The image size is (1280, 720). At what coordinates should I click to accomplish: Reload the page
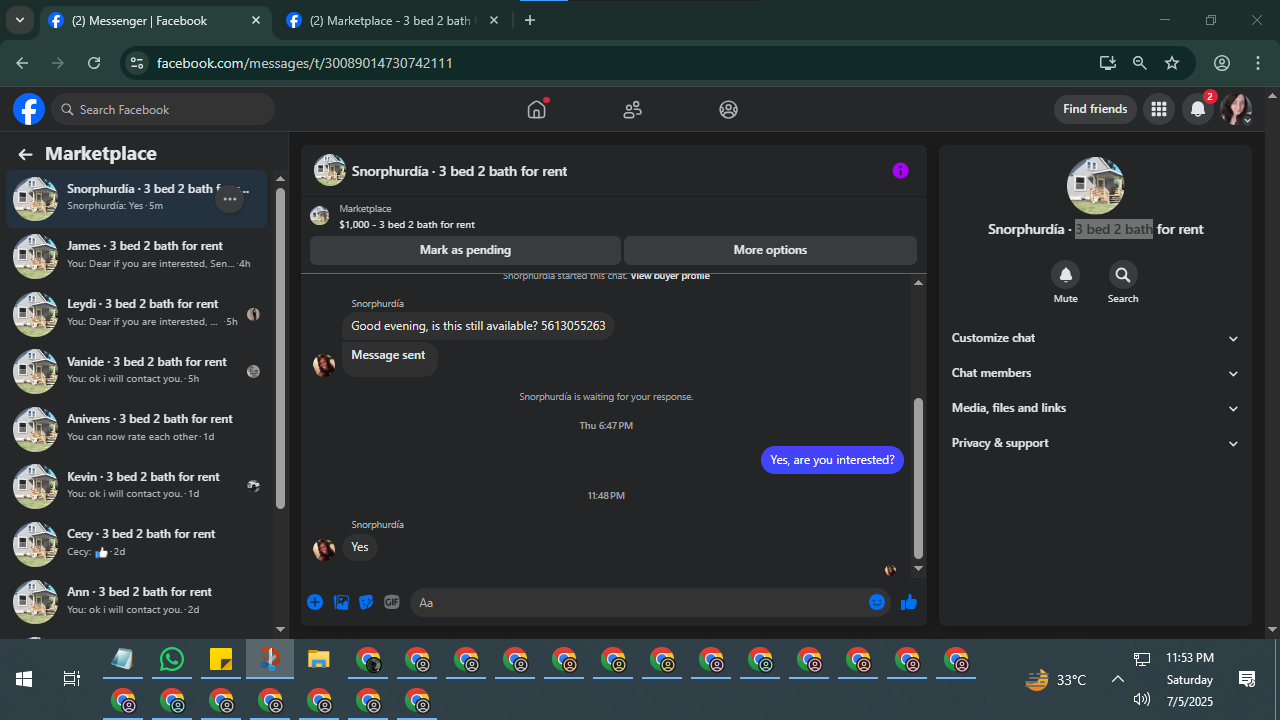(94, 63)
